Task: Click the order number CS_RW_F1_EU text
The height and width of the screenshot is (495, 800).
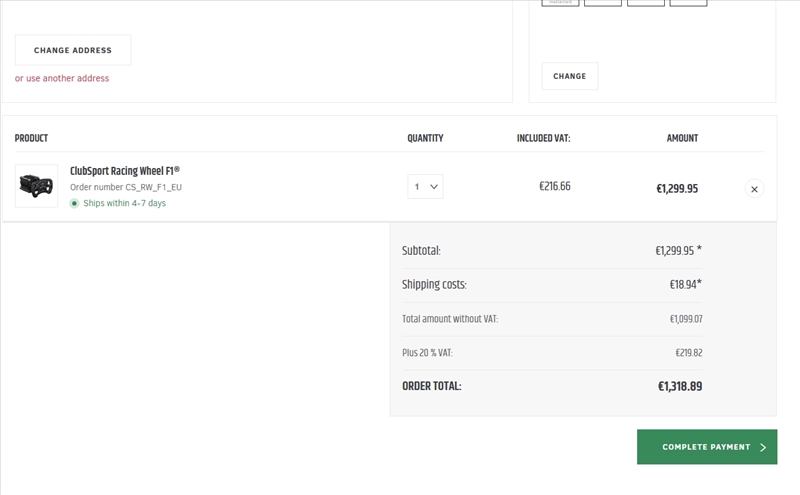Action: 126,187
